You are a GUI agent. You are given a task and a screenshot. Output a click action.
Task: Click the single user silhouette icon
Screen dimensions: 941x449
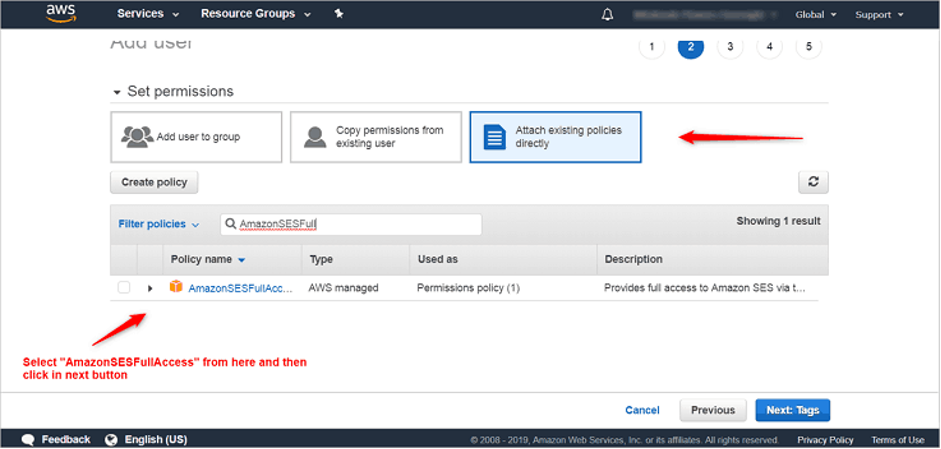(x=315, y=137)
